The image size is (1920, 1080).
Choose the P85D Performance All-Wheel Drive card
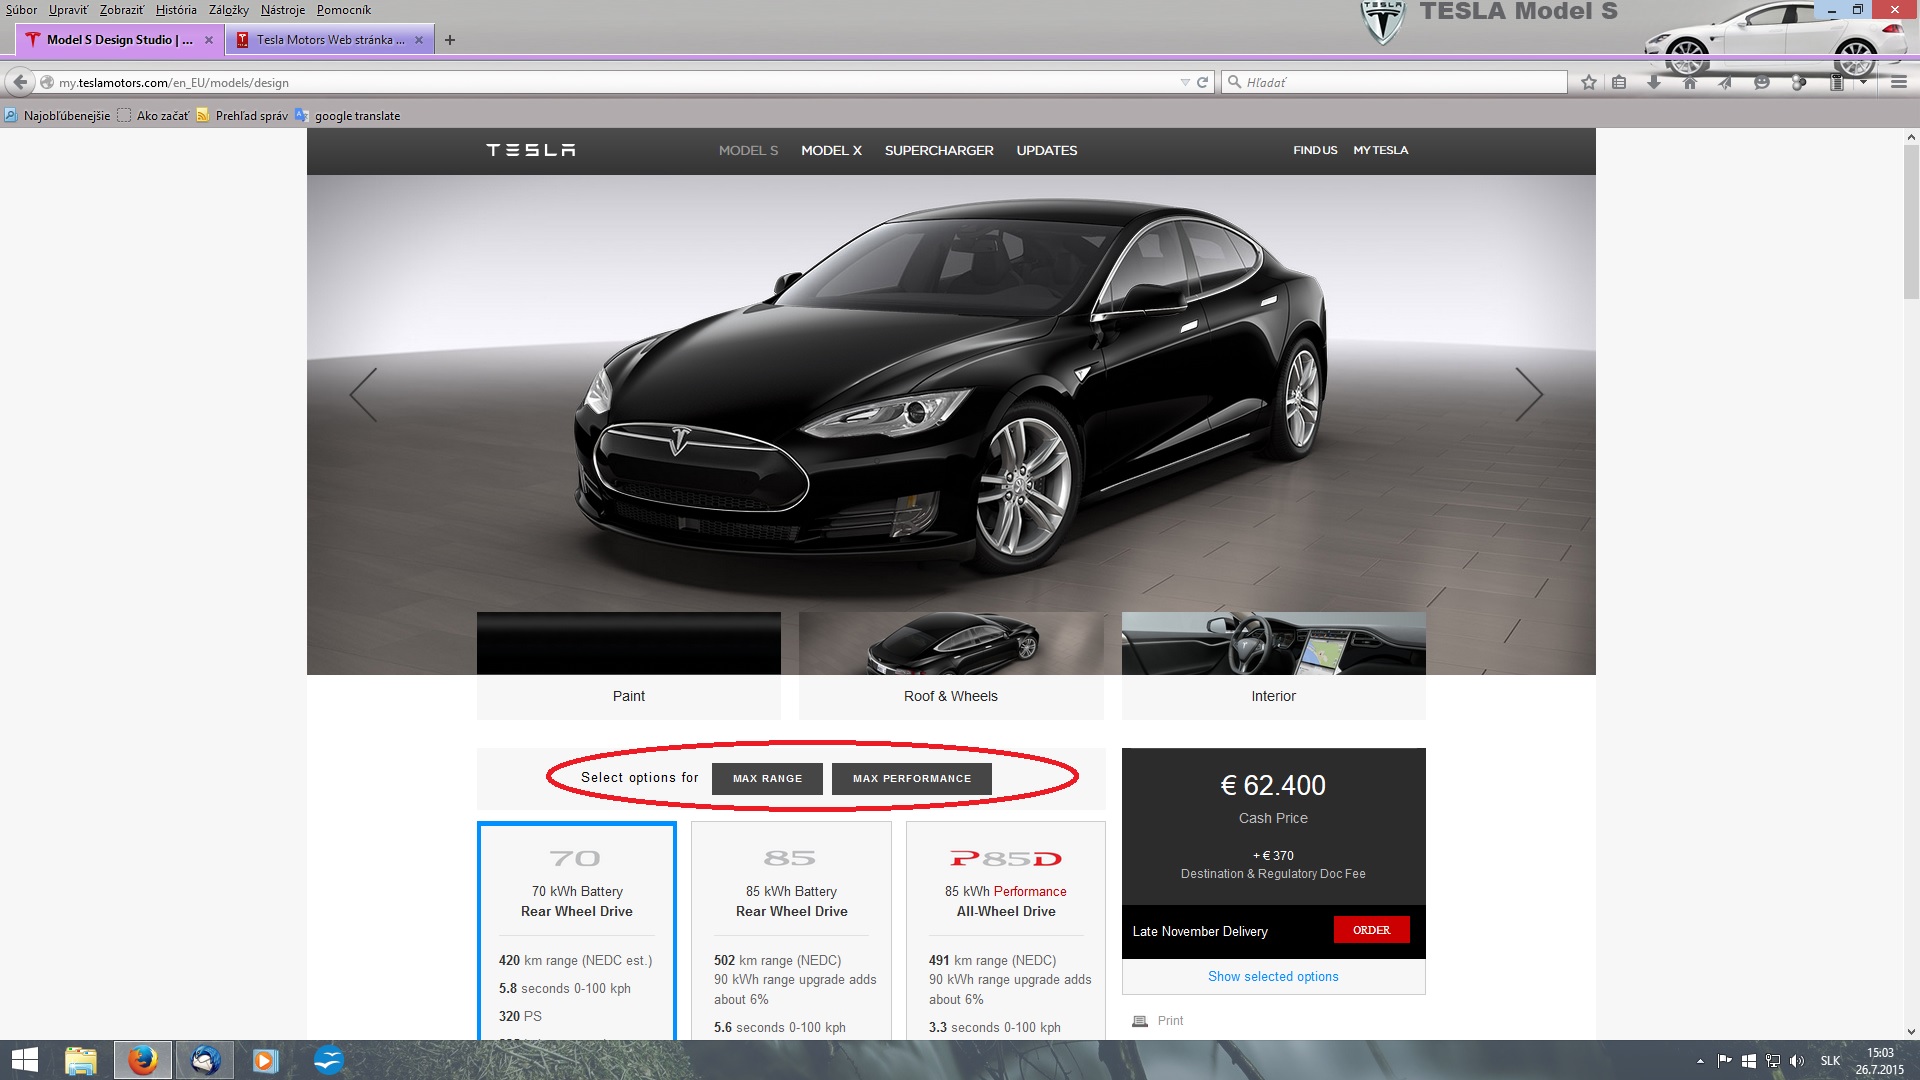pos(1006,931)
